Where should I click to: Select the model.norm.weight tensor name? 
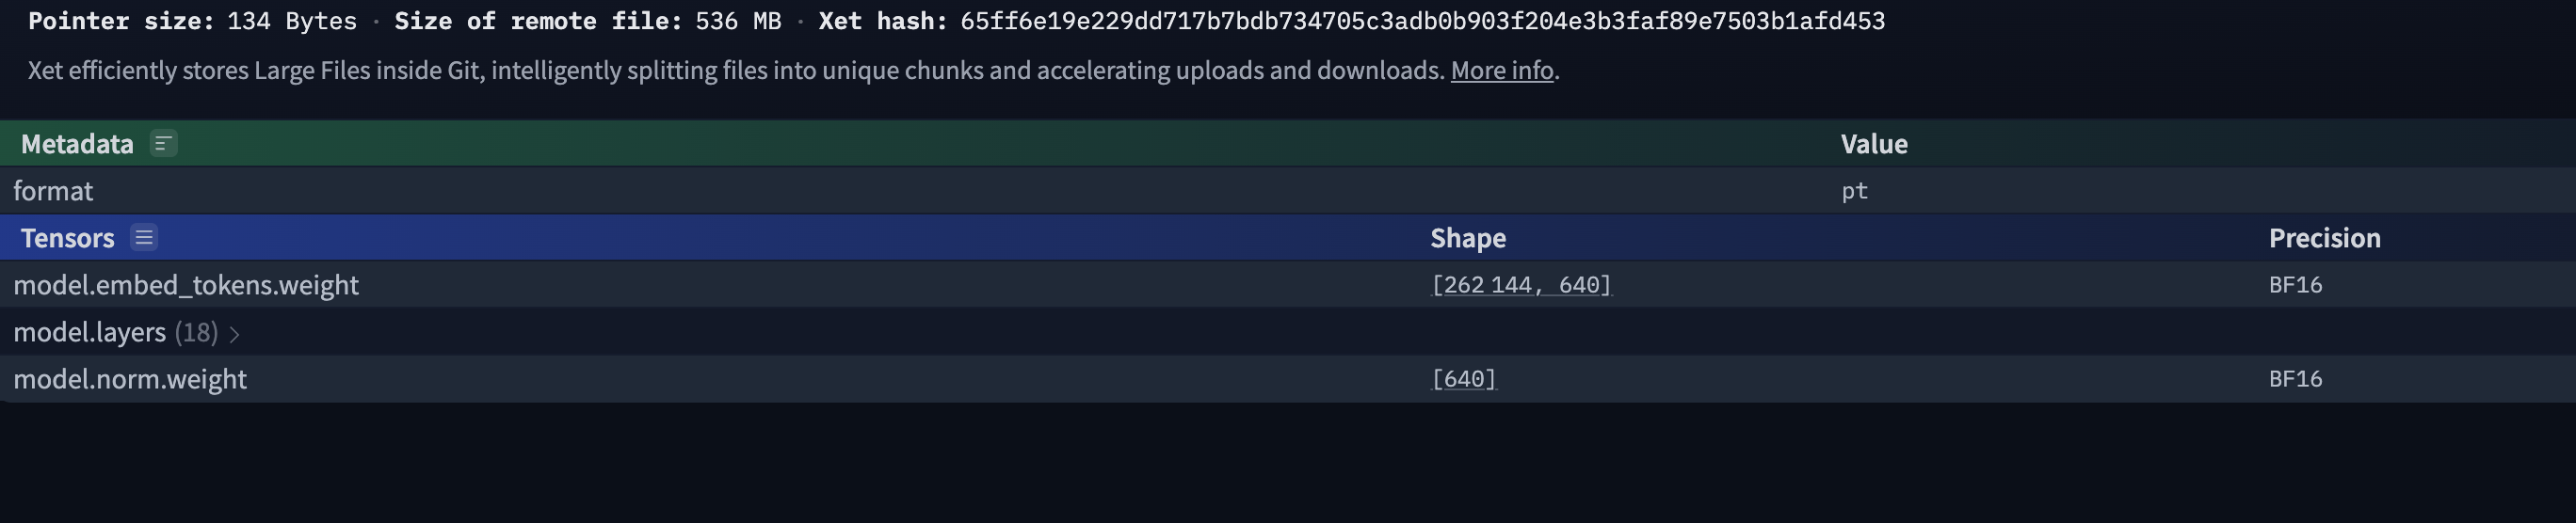point(130,379)
